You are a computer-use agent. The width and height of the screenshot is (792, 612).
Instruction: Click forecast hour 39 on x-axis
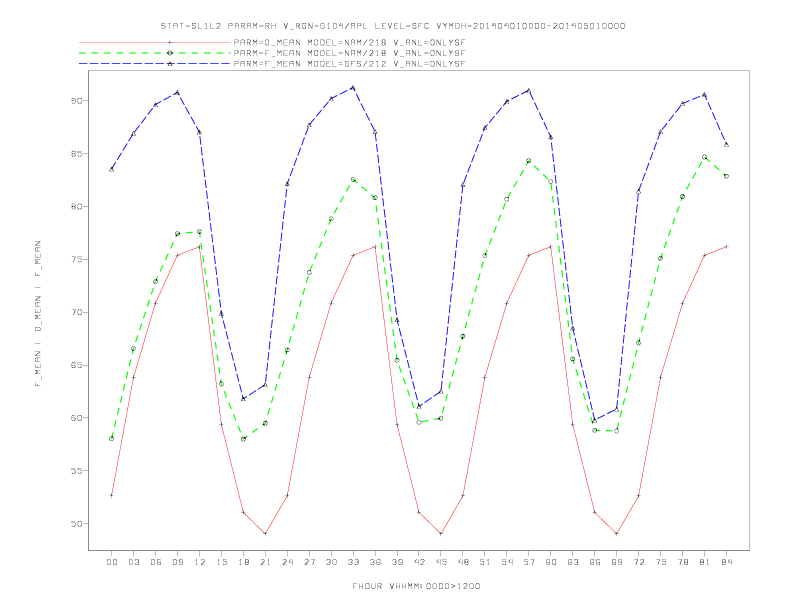pos(397,562)
